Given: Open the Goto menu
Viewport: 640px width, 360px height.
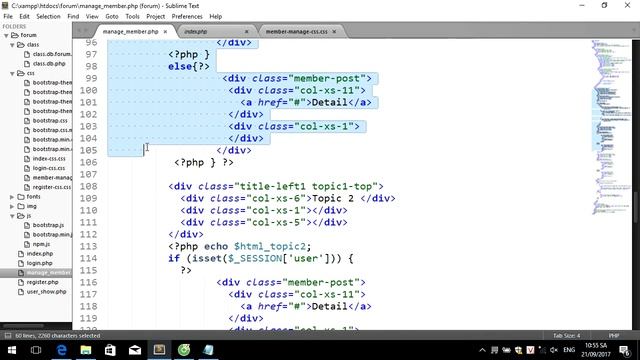Looking at the screenshot, I should 112,16.
